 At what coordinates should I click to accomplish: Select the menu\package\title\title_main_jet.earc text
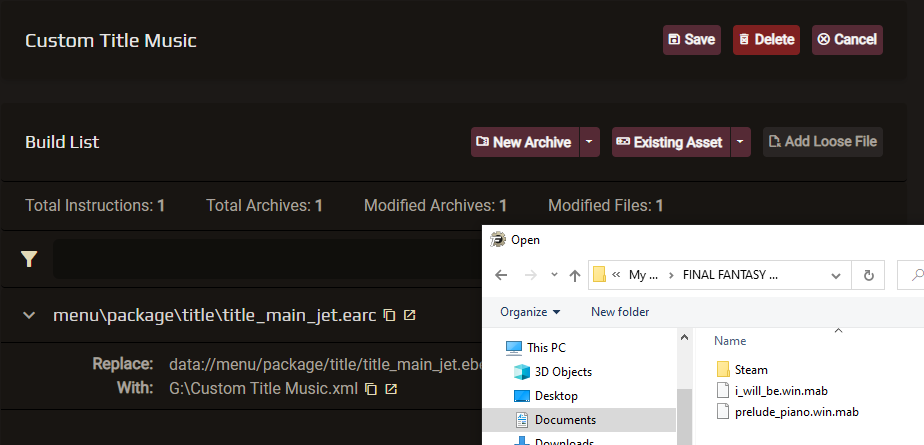click(214, 315)
